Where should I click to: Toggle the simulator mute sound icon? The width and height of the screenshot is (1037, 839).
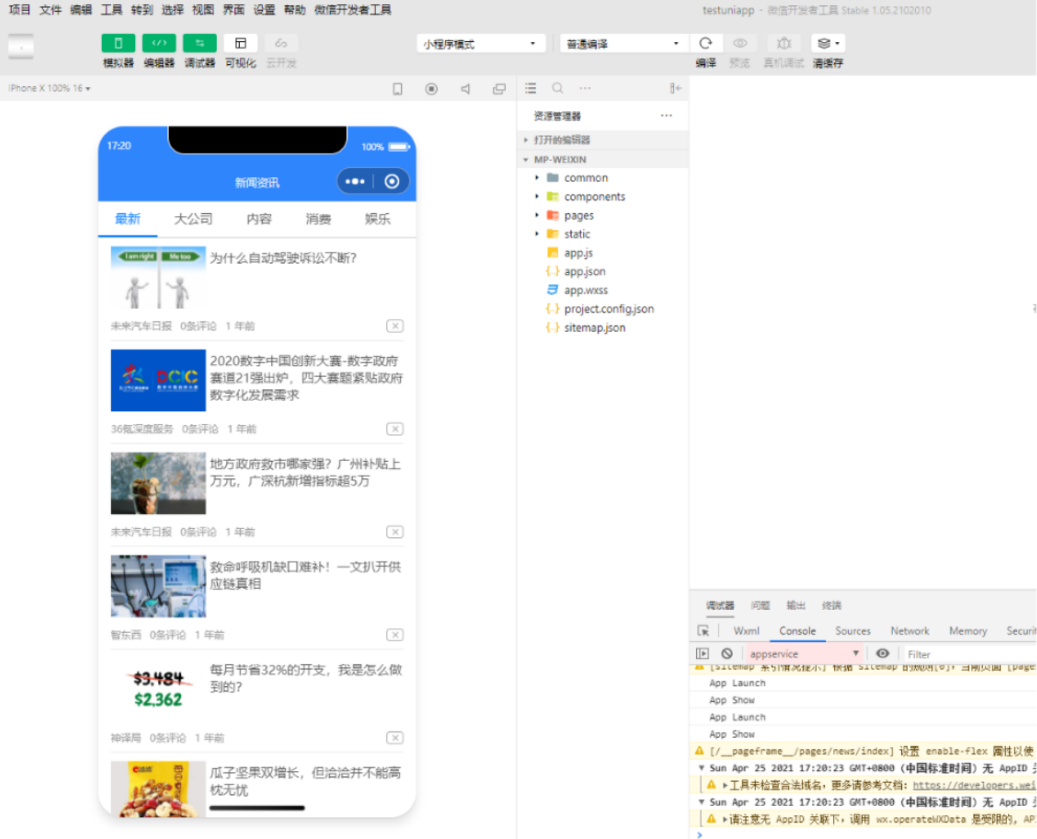point(466,89)
